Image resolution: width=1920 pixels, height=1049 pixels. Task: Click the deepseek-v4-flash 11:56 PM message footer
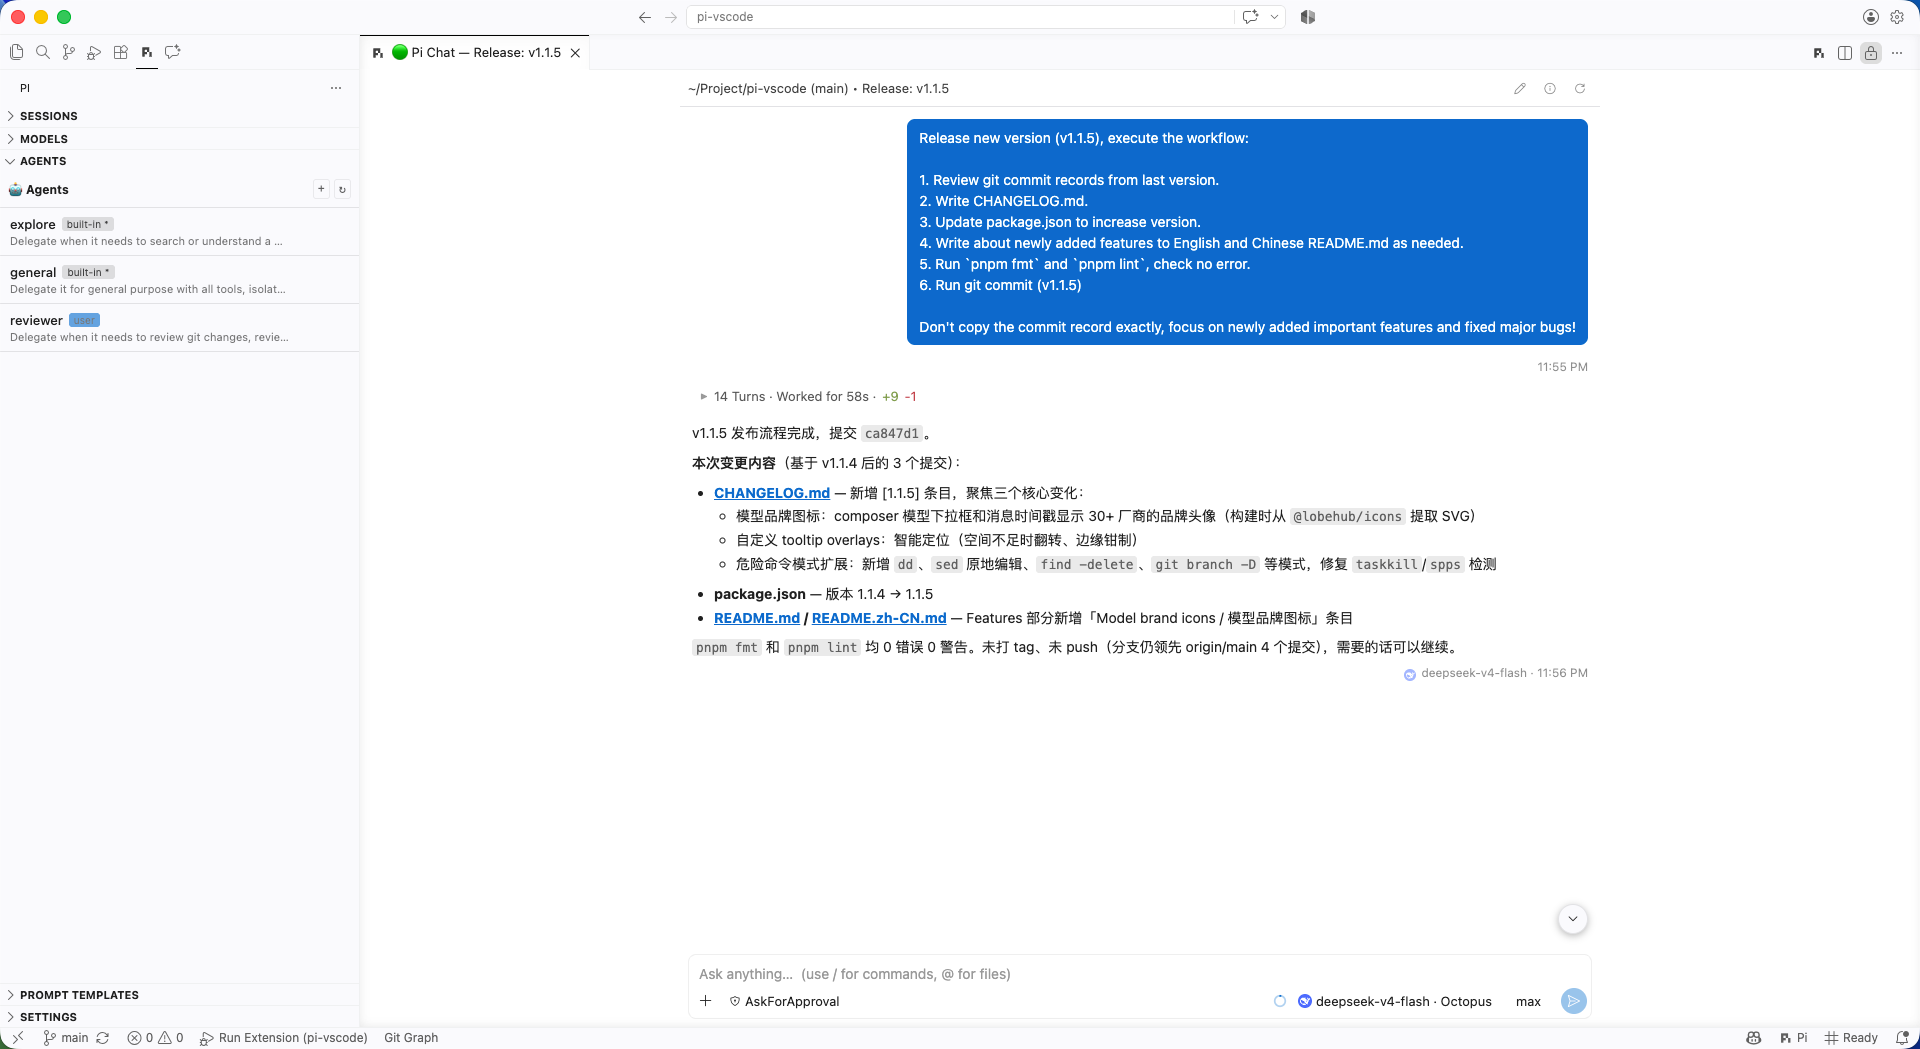click(1496, 673)
